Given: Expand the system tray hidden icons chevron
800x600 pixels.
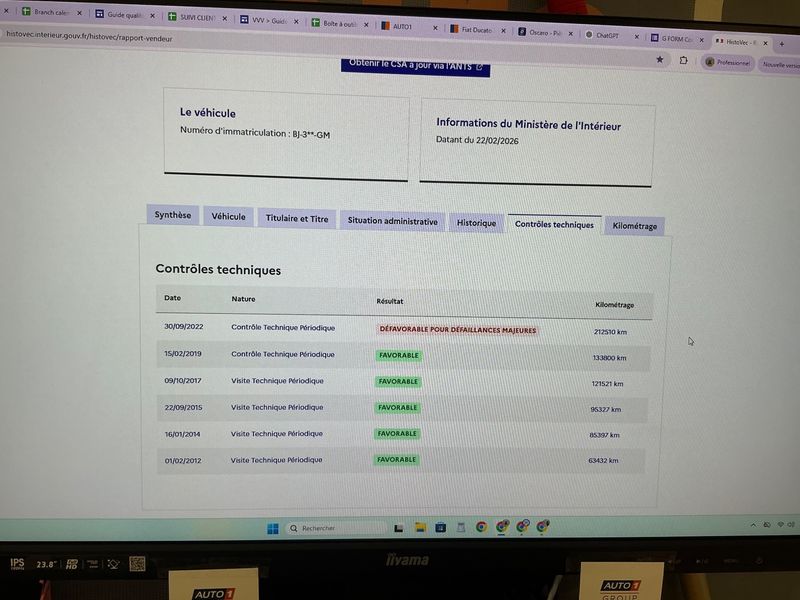Looking at the screenshot, I should pos(753,525).
